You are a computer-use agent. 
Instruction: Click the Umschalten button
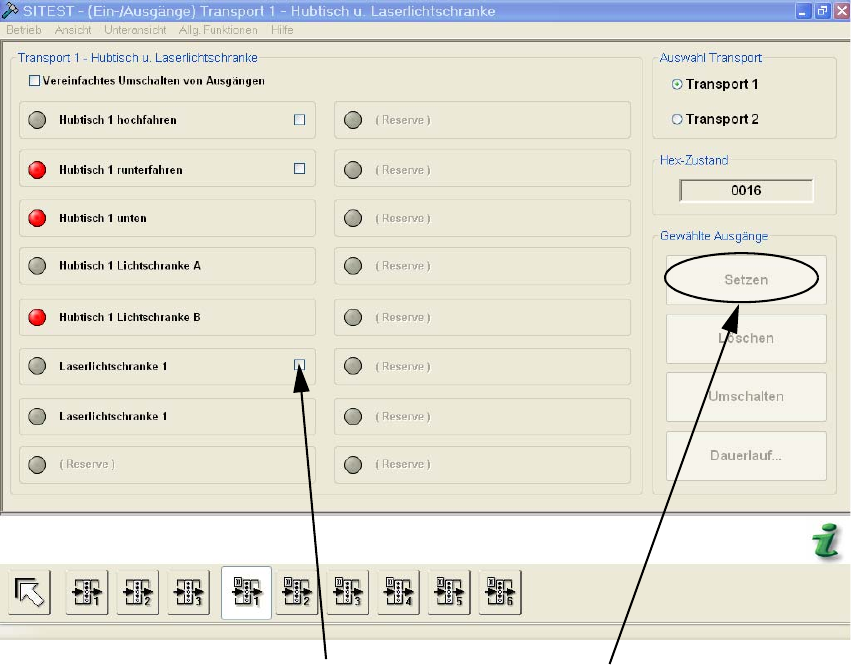point(746,397)
